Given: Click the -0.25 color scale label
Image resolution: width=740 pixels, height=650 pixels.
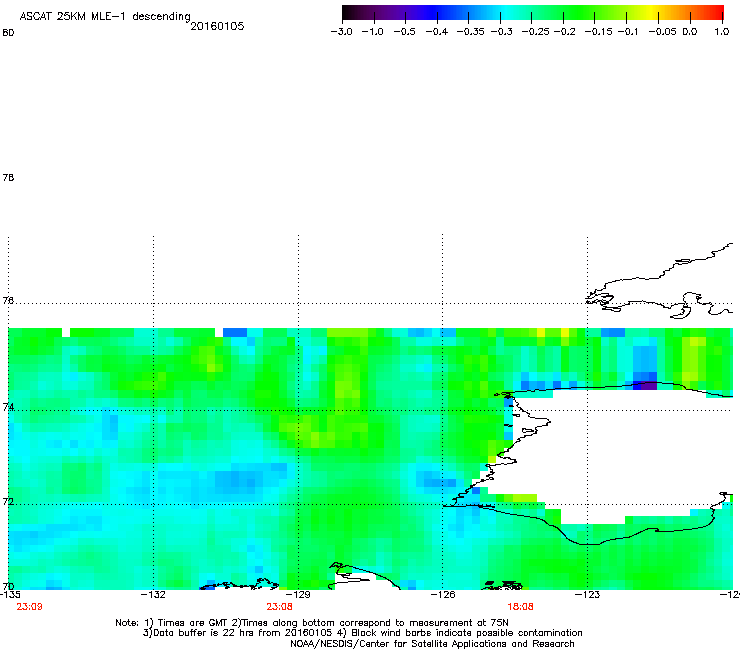Looking at the screenshot, I should [x=536, y=32].
